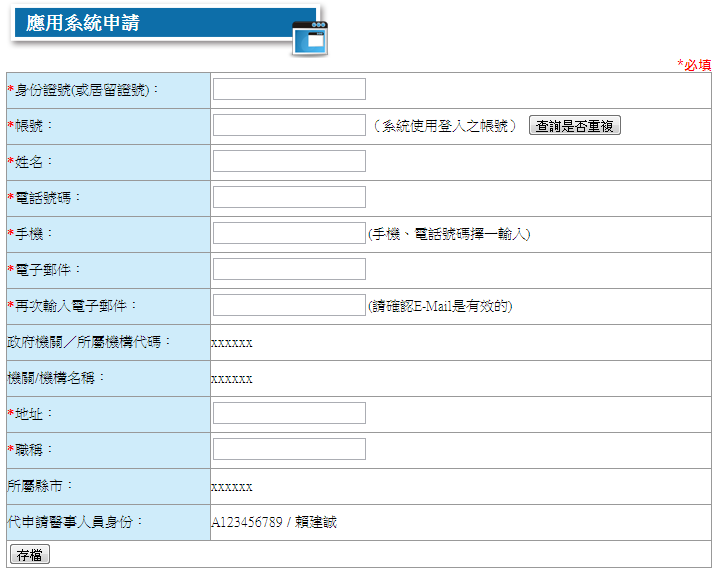Focus the 身份證號(或居留證號) input field
The height and width of the screenshot is (573, 721).
pos(289,89)
